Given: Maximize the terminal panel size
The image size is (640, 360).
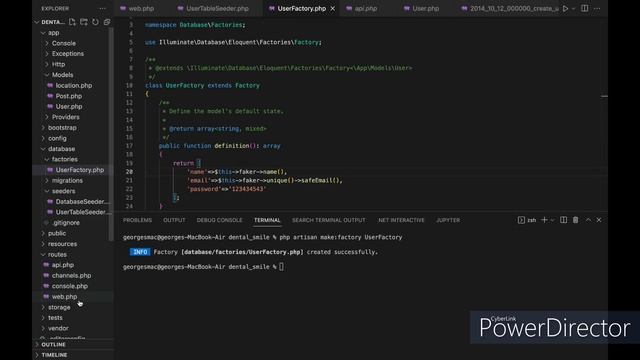Looking at the screenshot, I should tap(588, 220).
